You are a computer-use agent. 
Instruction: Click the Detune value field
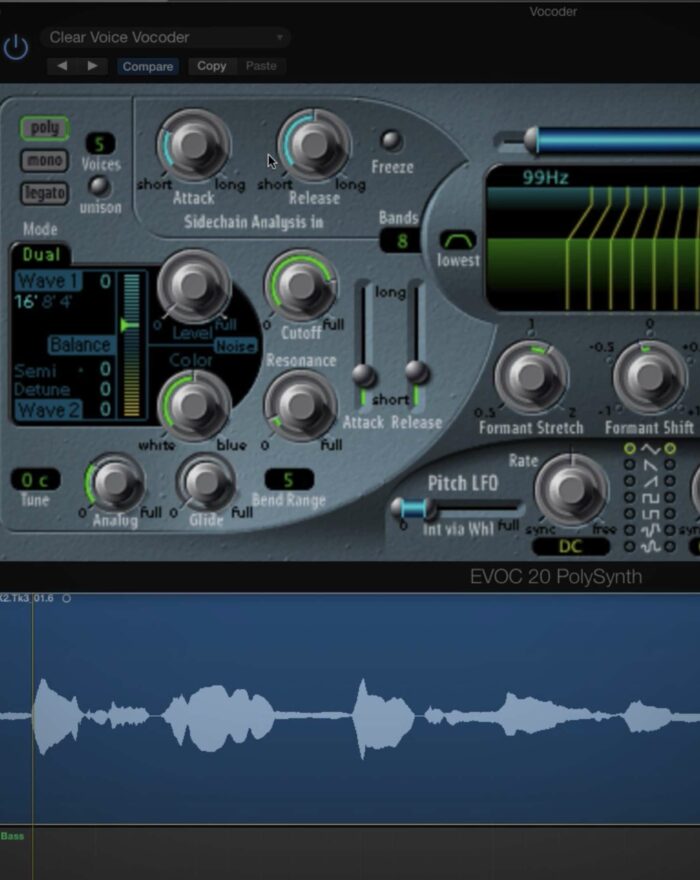[x=105, y=389]
